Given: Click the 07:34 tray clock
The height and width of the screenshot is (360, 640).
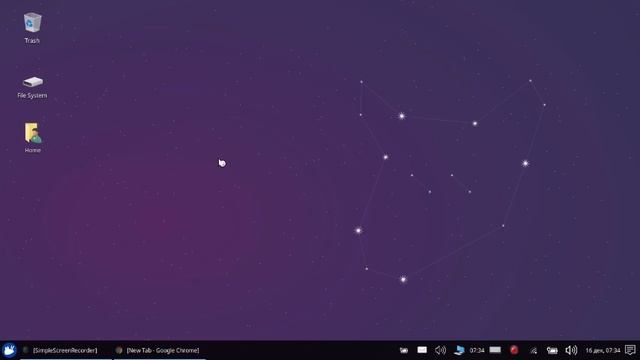Looking at the screenshot, I should click(x=477, y=350).
